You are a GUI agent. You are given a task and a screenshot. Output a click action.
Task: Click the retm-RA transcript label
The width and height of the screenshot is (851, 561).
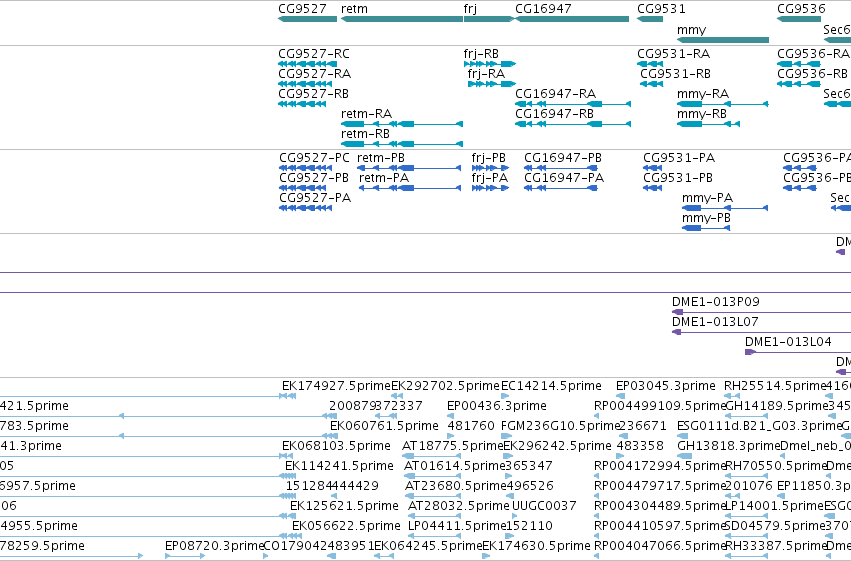[x=366, y=114]
